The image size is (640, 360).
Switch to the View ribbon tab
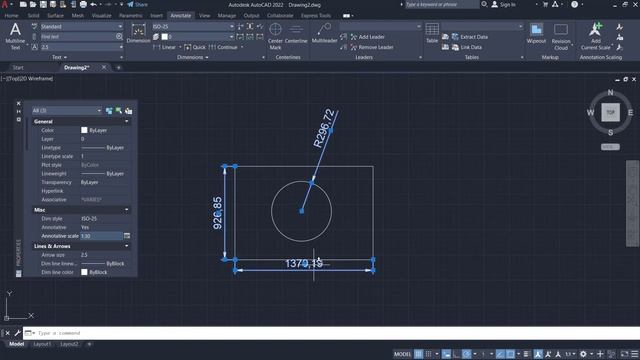click(204, 16)
